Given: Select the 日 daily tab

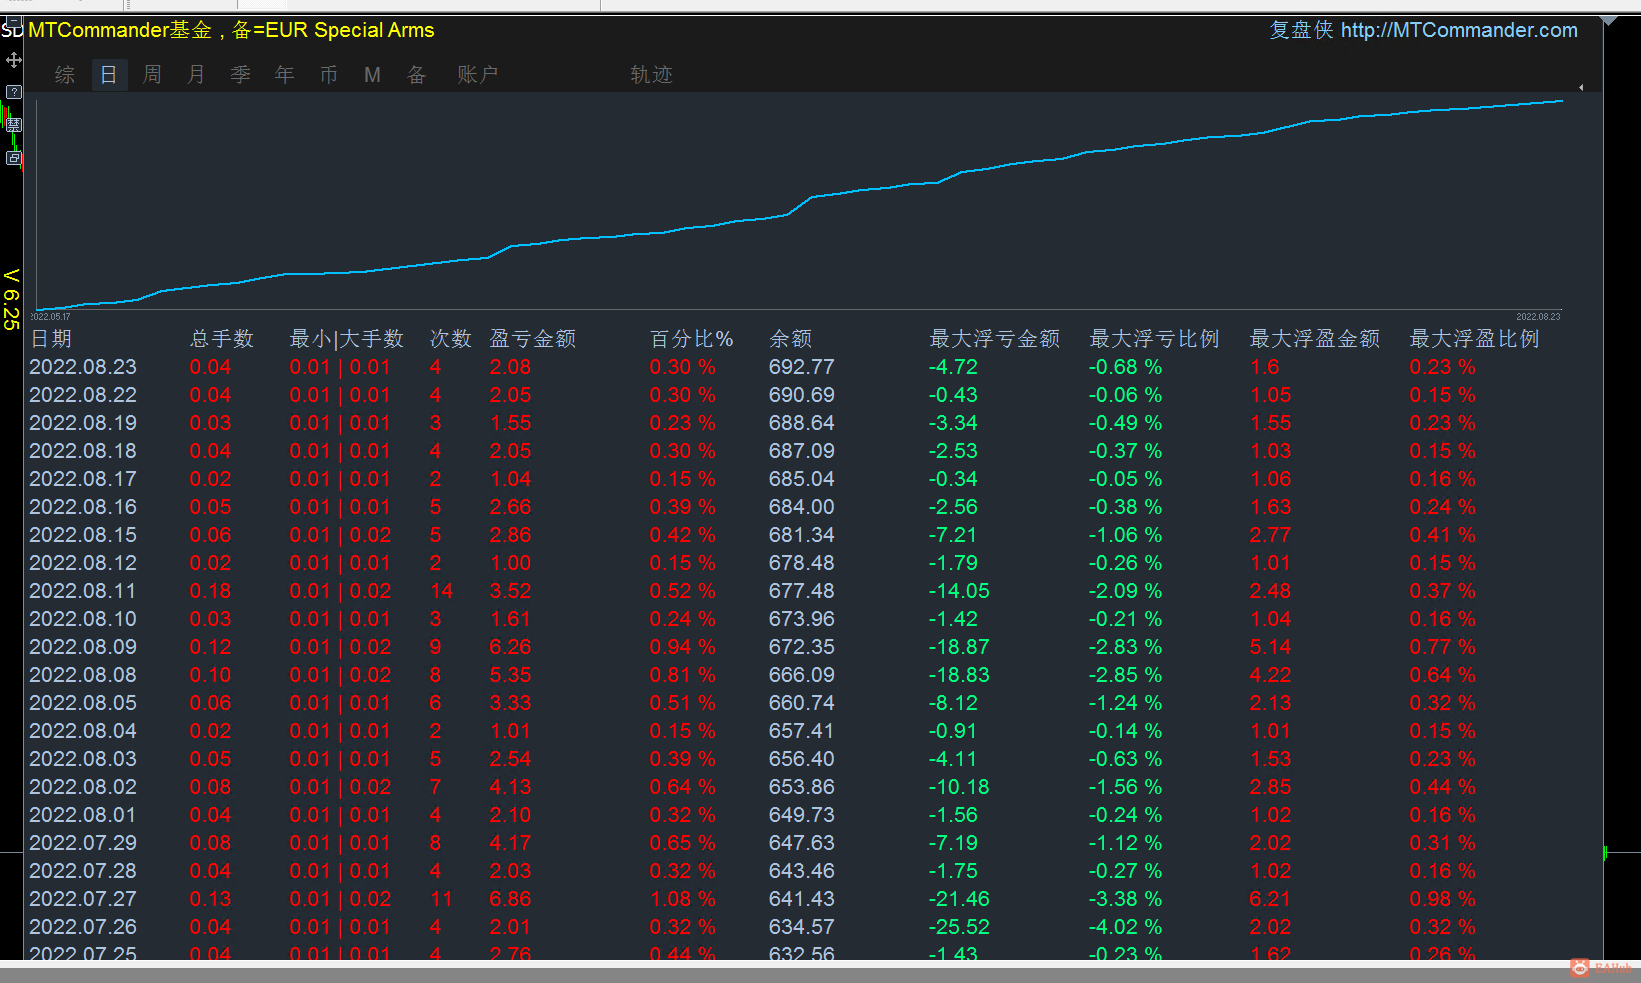Looking at the screenshot, I should click(x=109, y=75).
